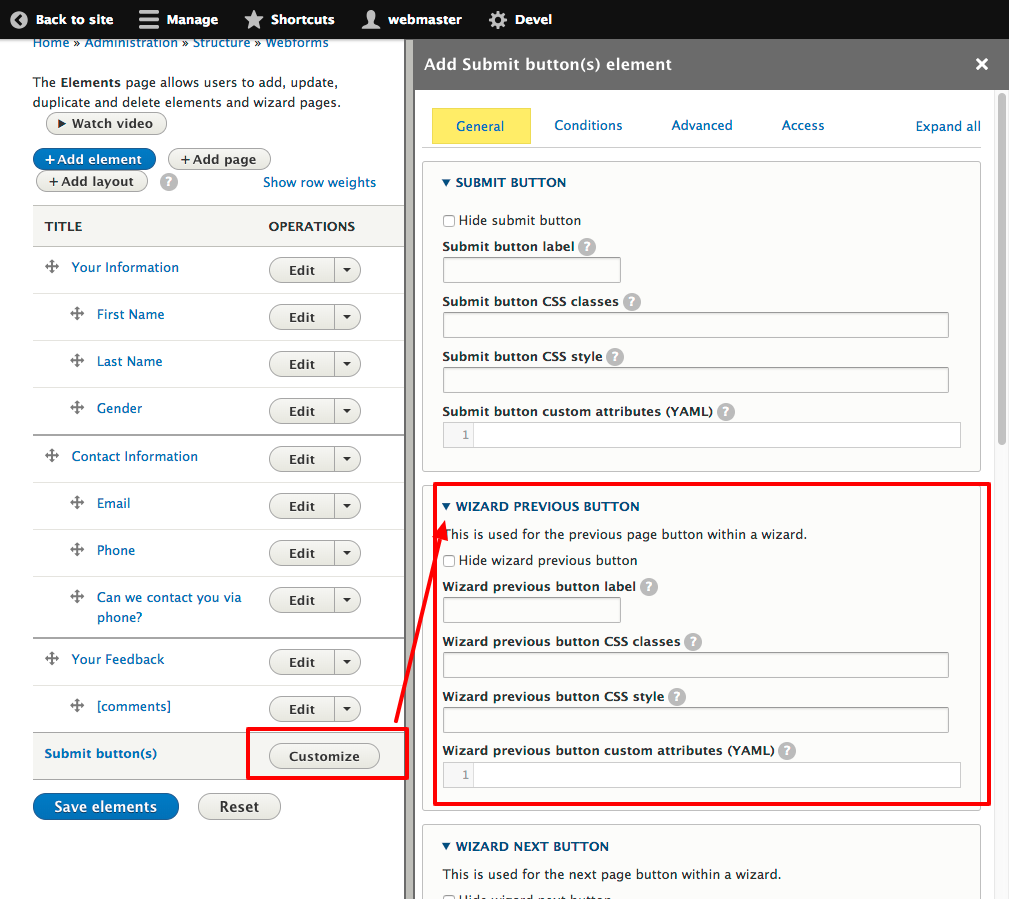
Task: Click the Devel gear icon in toolbar
Action: (x=497, y=19)
